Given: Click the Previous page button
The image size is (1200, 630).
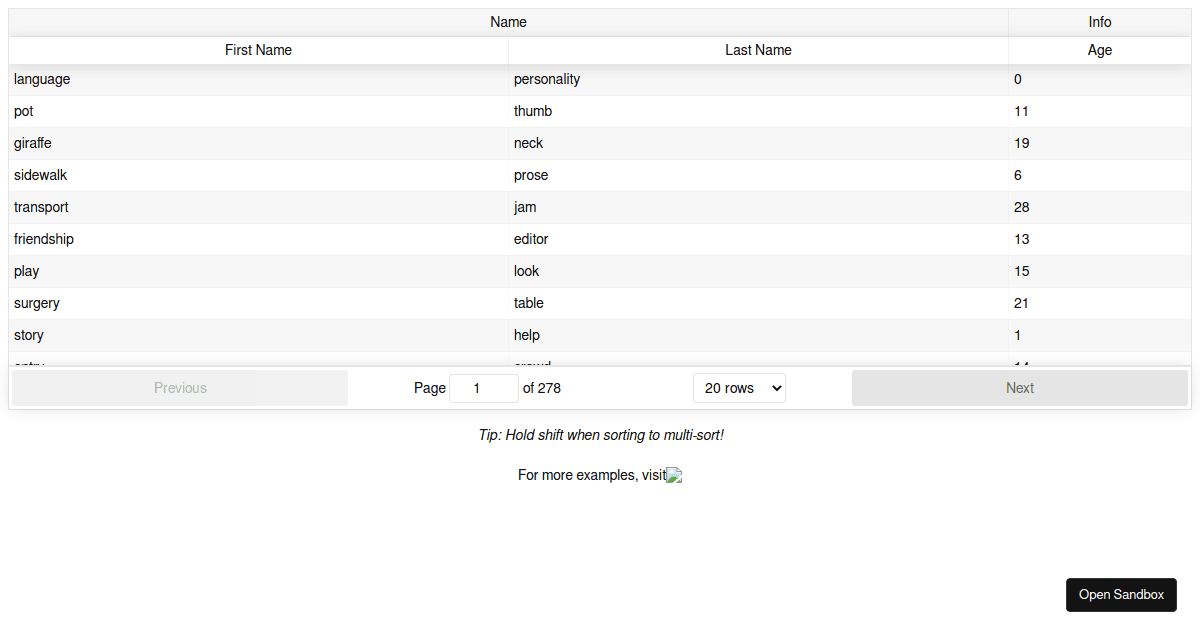Looking at the screenshot, I should 180,387.
